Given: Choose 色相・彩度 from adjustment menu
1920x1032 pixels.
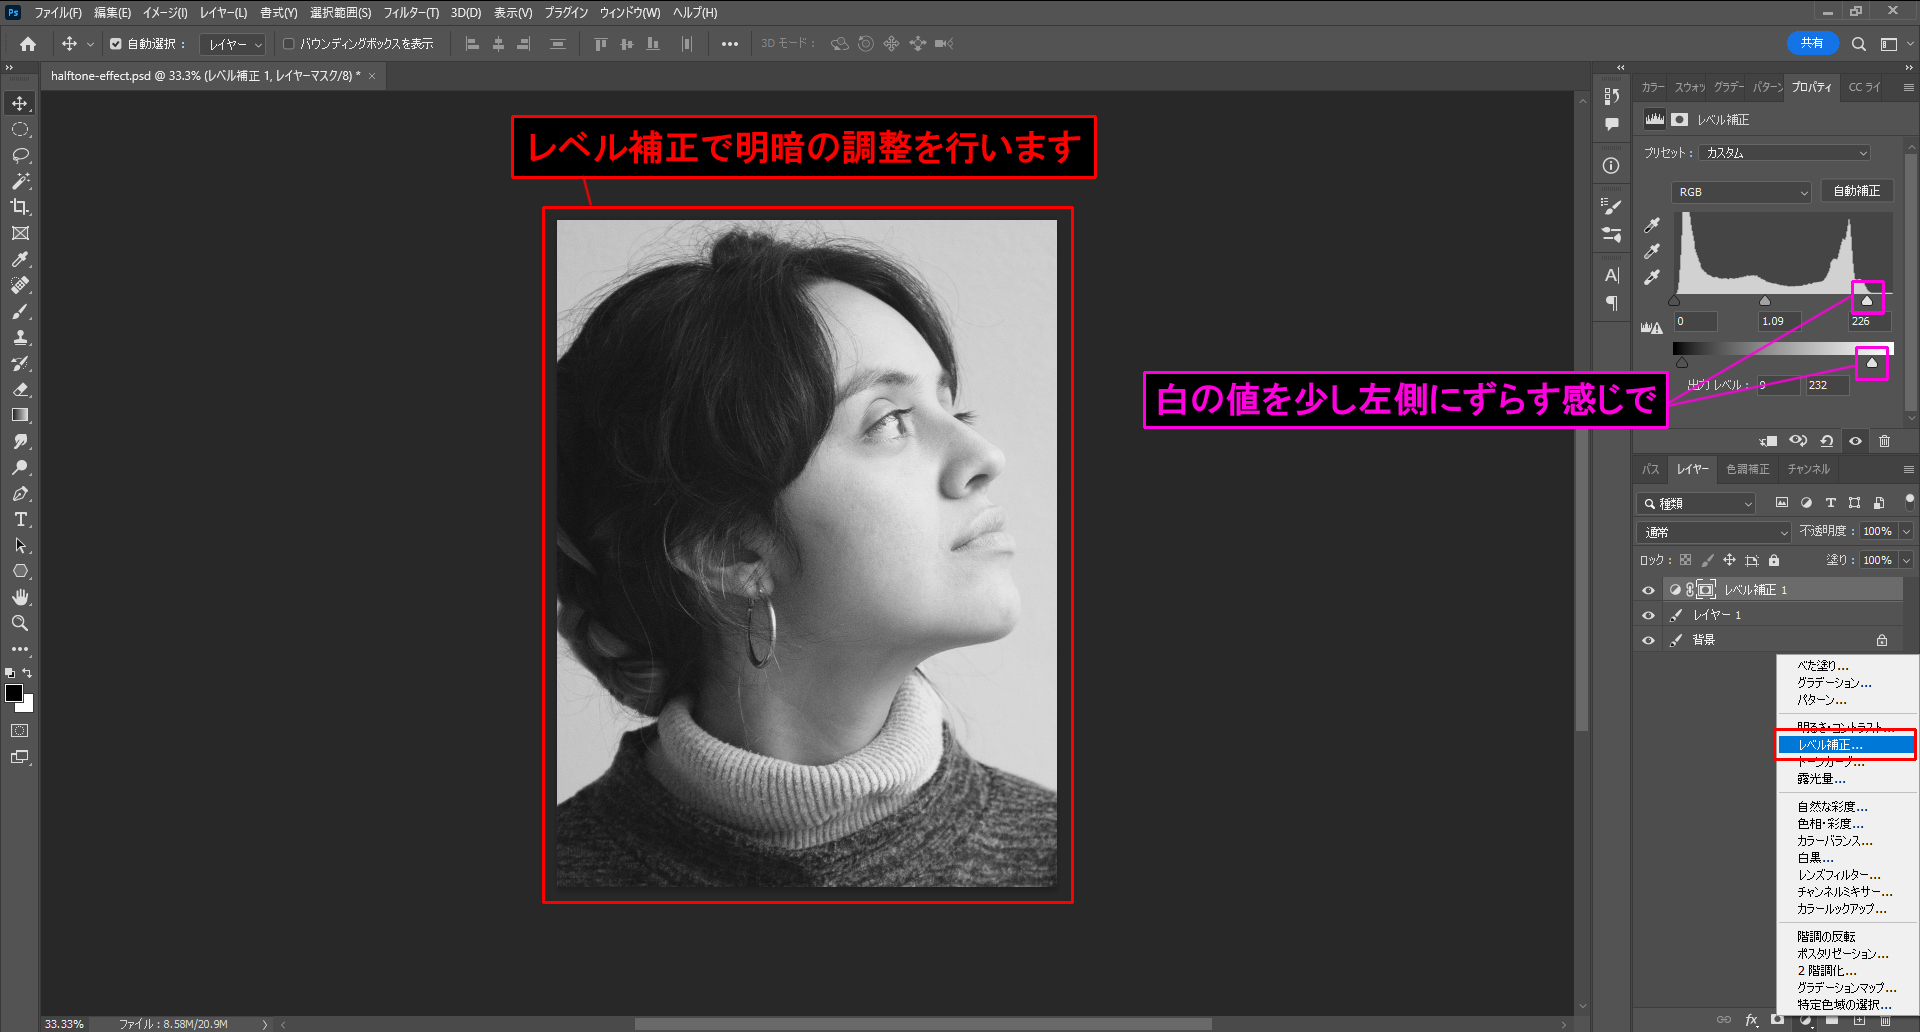Looking at the screenshot, I should (x=1829, y=824).
